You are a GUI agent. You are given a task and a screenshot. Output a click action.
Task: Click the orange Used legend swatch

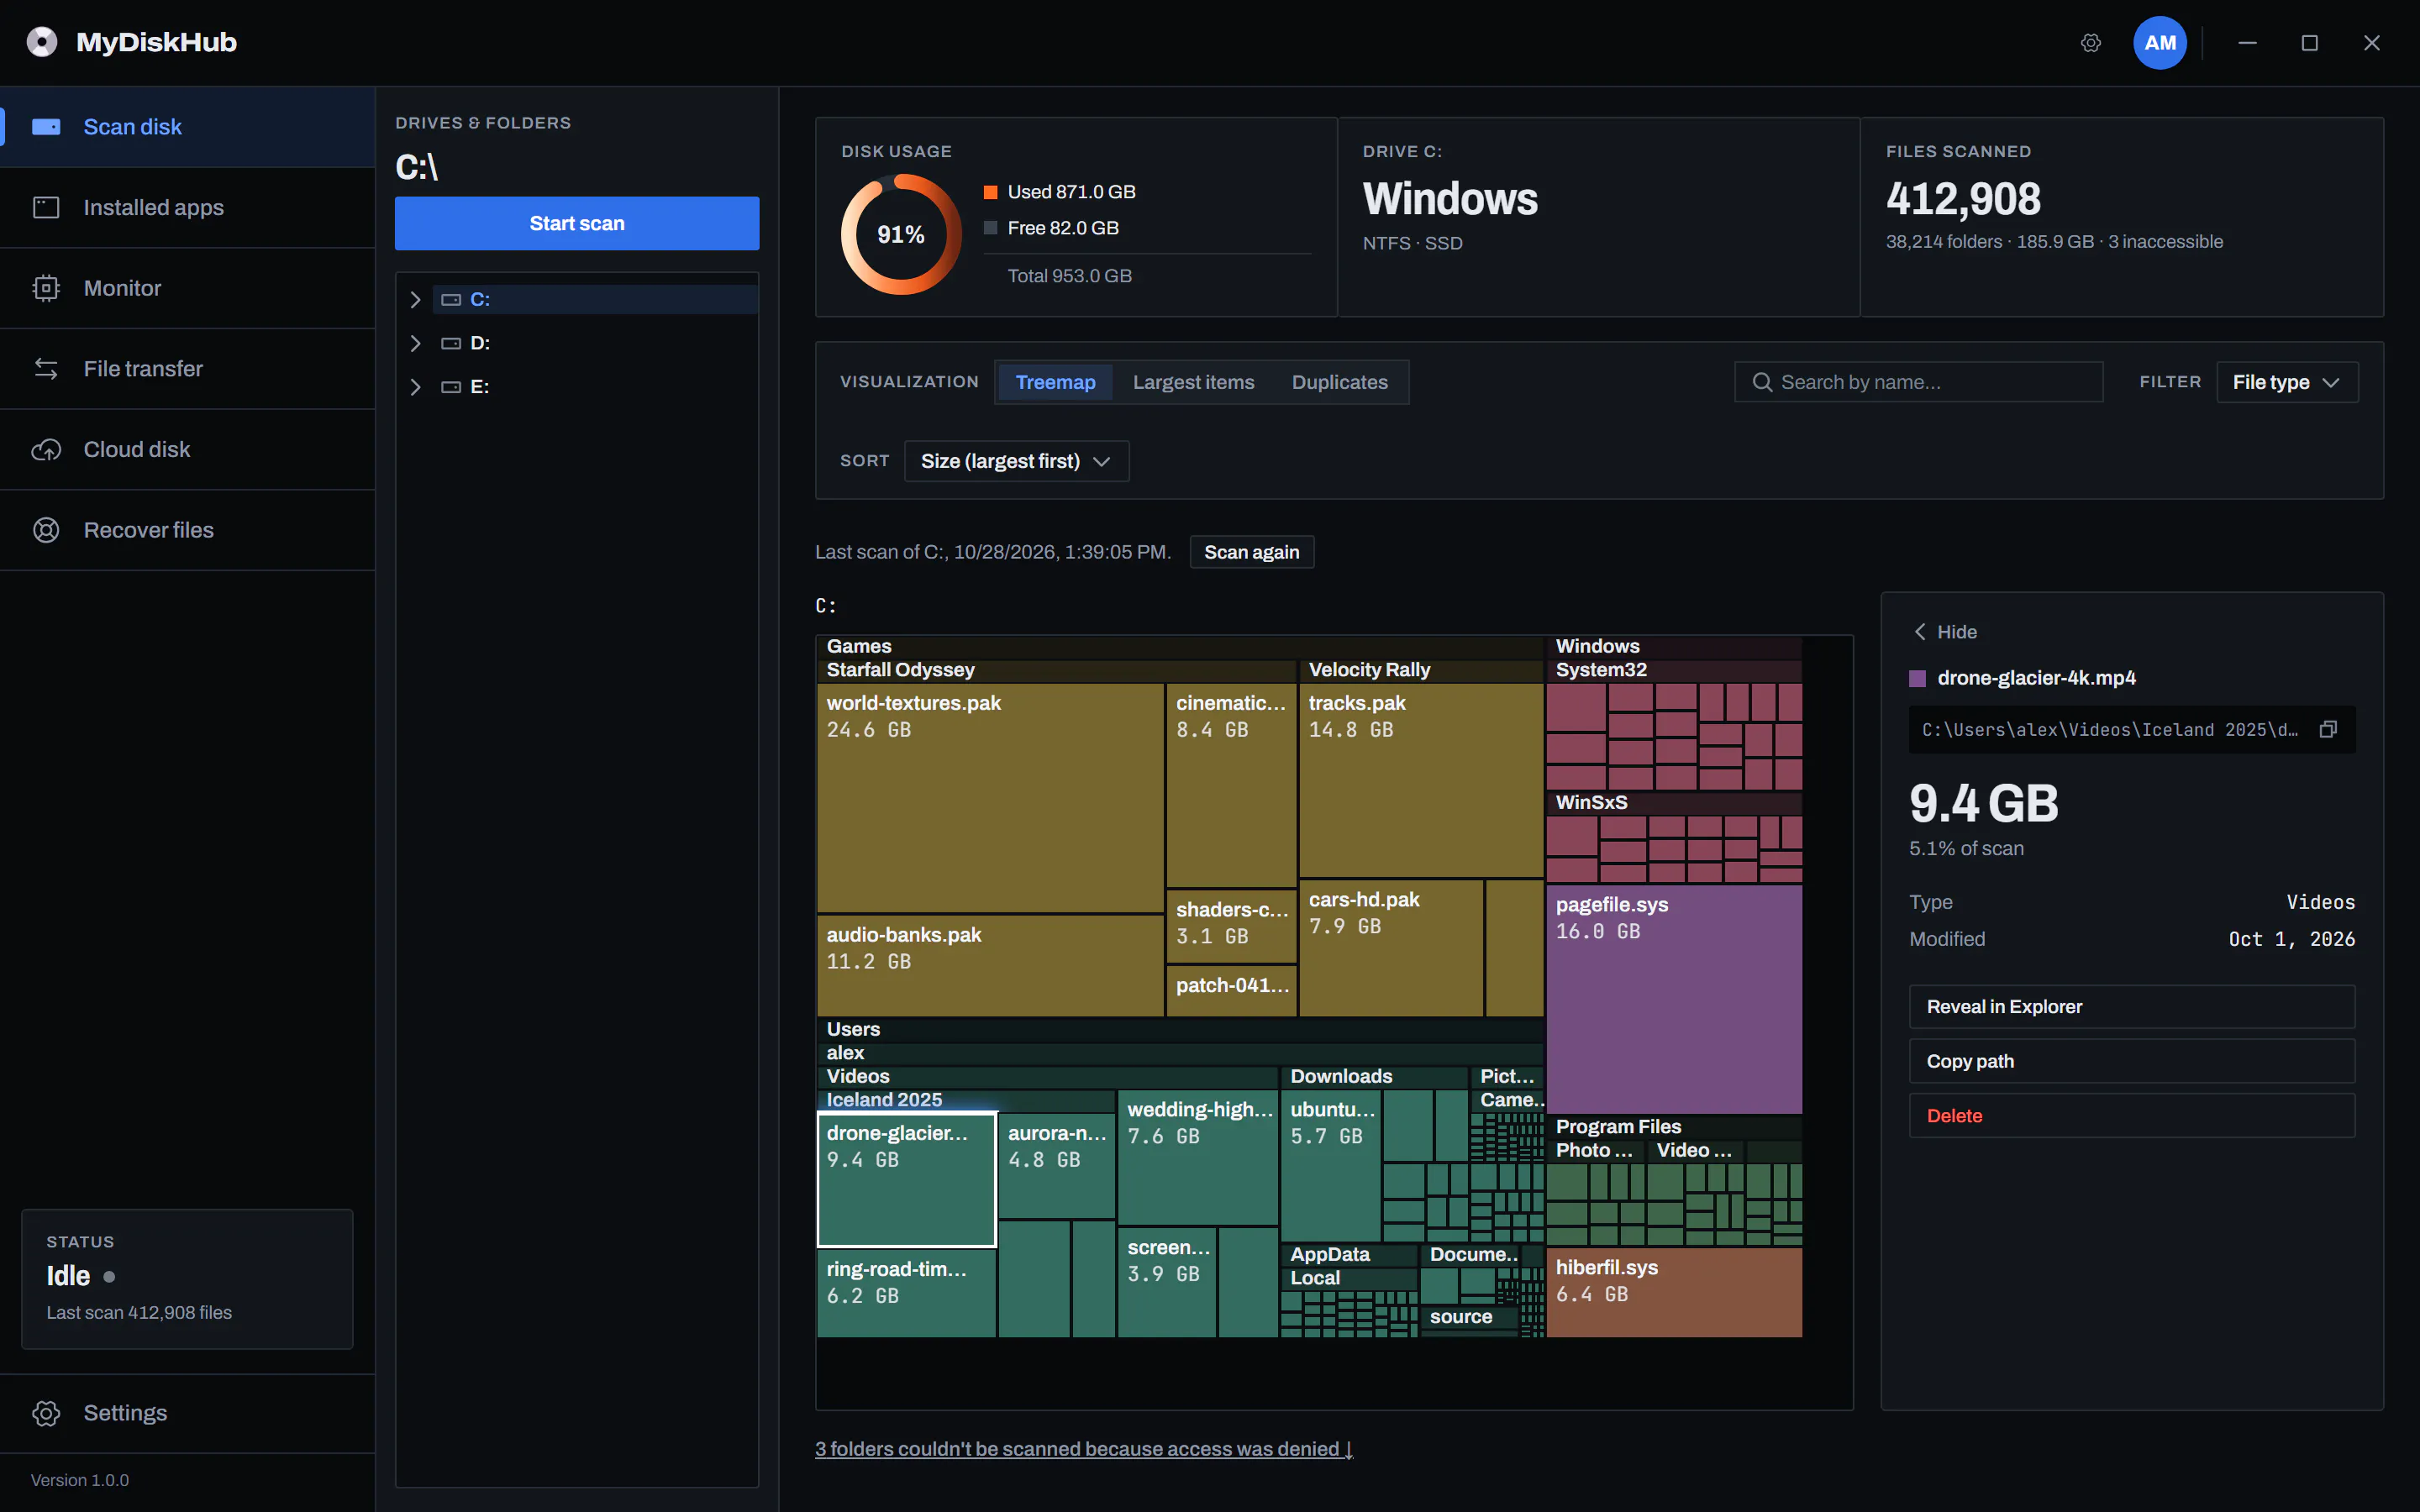(990, 192)
